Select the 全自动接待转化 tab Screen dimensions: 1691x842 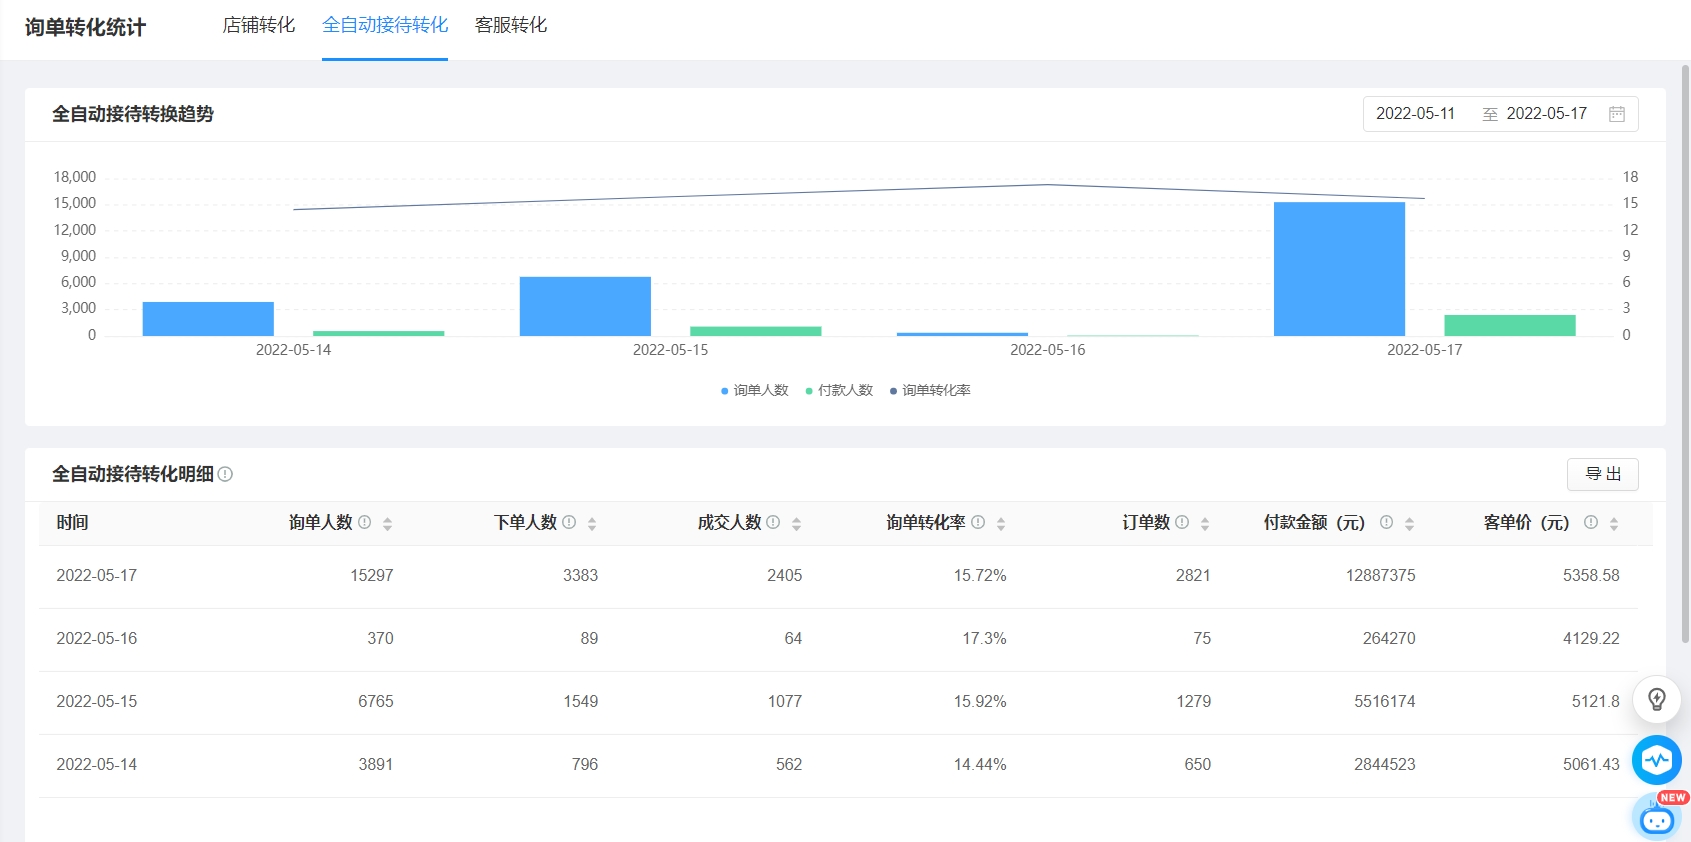pyautogui.click(x=385, y=25)
